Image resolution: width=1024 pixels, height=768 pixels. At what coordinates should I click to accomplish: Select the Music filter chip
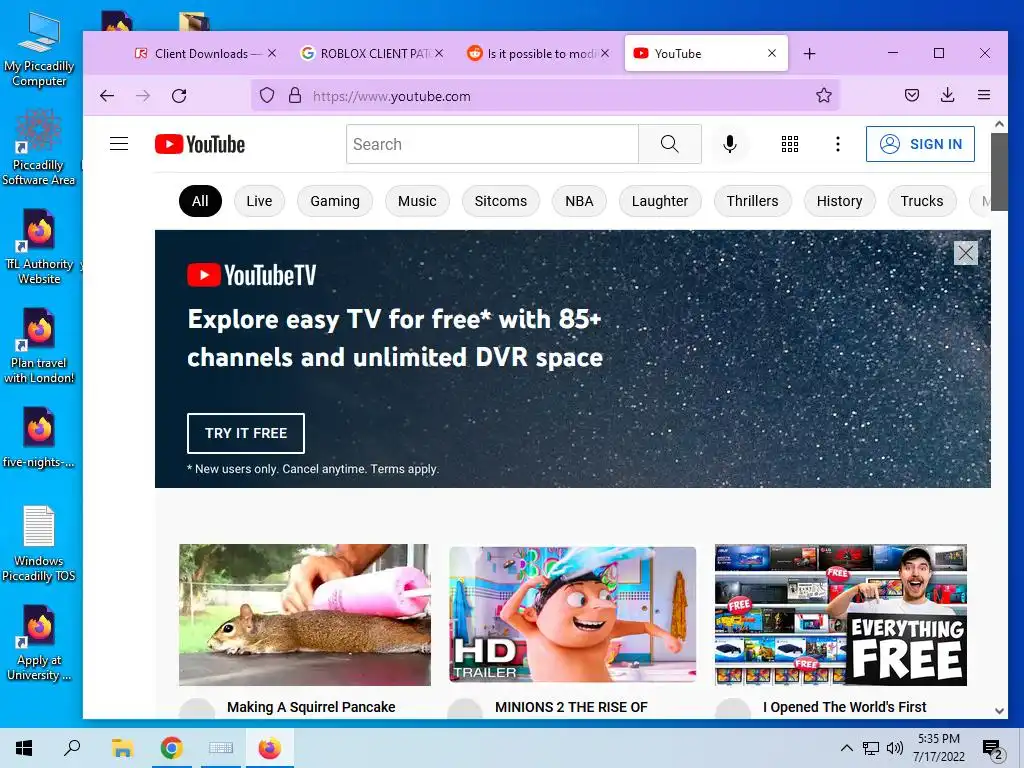(417, 201)
